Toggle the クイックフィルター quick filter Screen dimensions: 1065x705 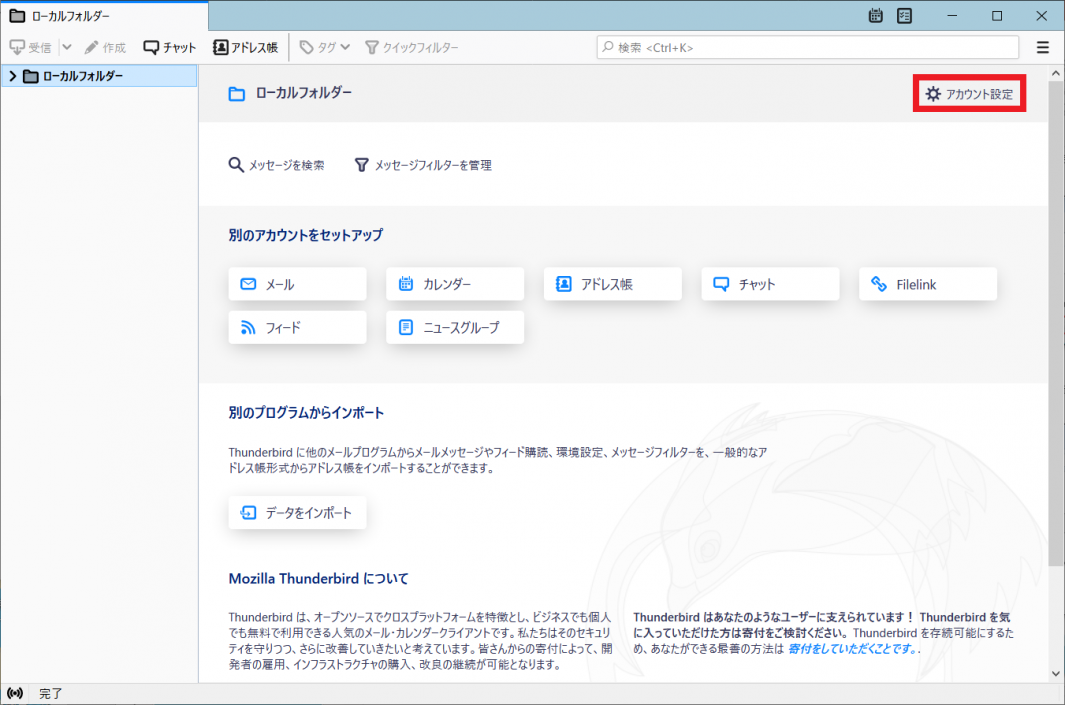[x=411, y=47]
